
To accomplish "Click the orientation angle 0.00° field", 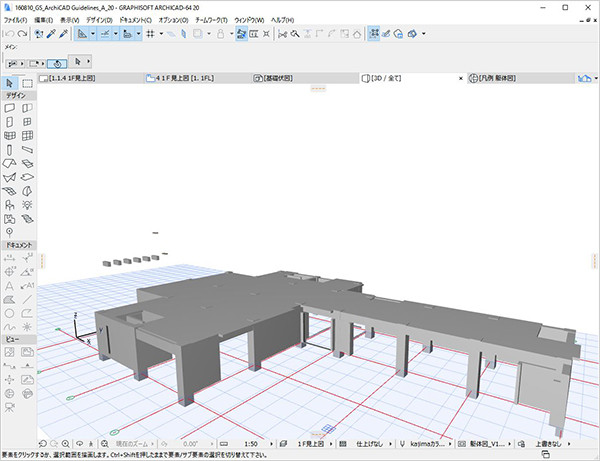I will (x=190, y=444).
